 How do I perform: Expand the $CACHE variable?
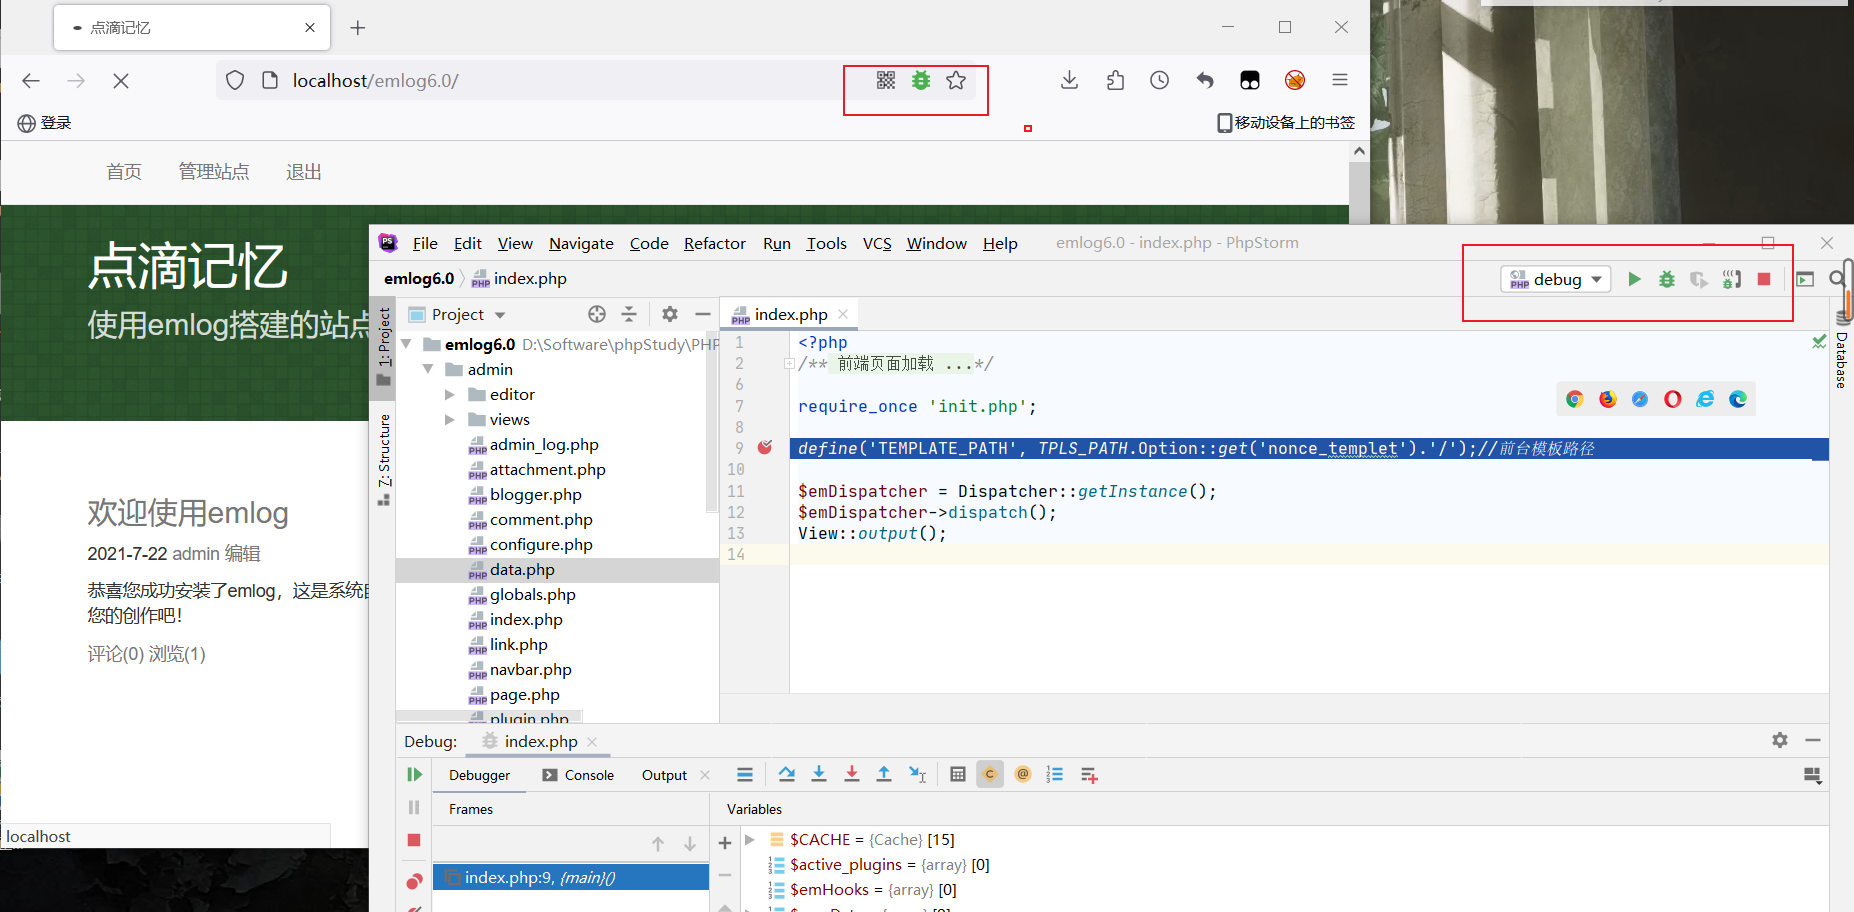point(750,839)
